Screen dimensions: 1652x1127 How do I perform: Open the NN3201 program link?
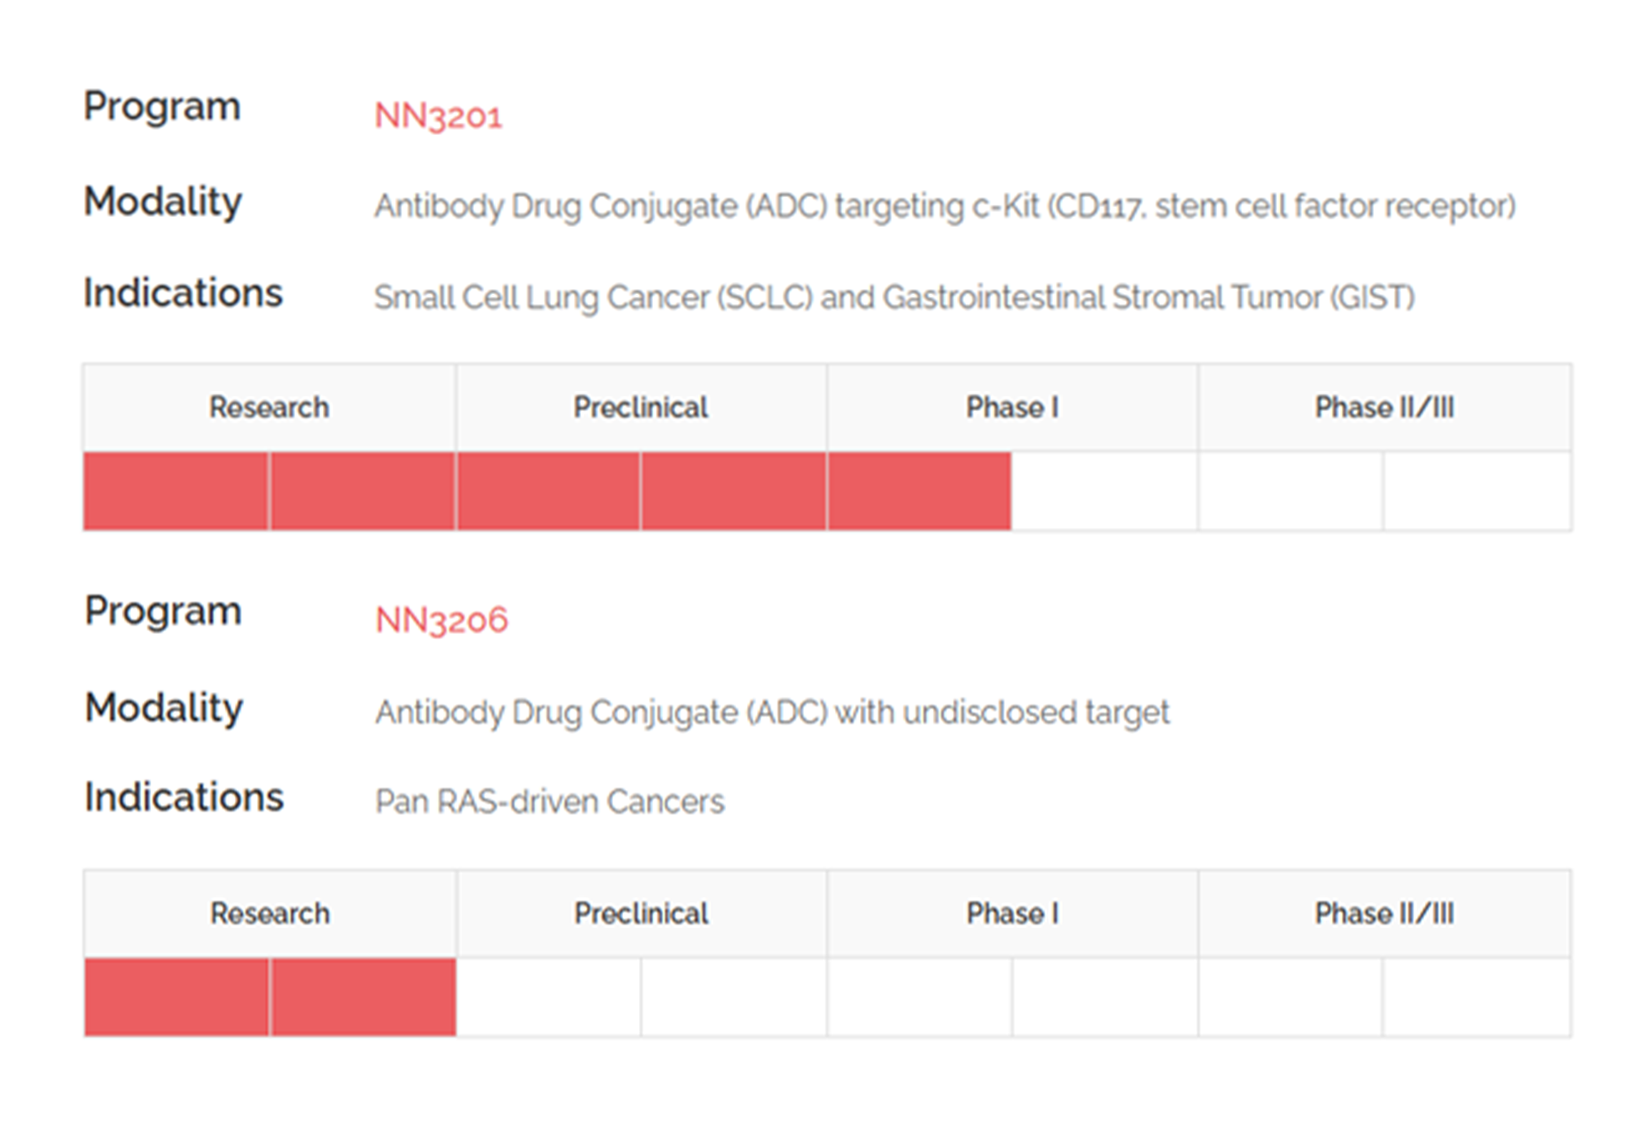[x=438, y=116]
